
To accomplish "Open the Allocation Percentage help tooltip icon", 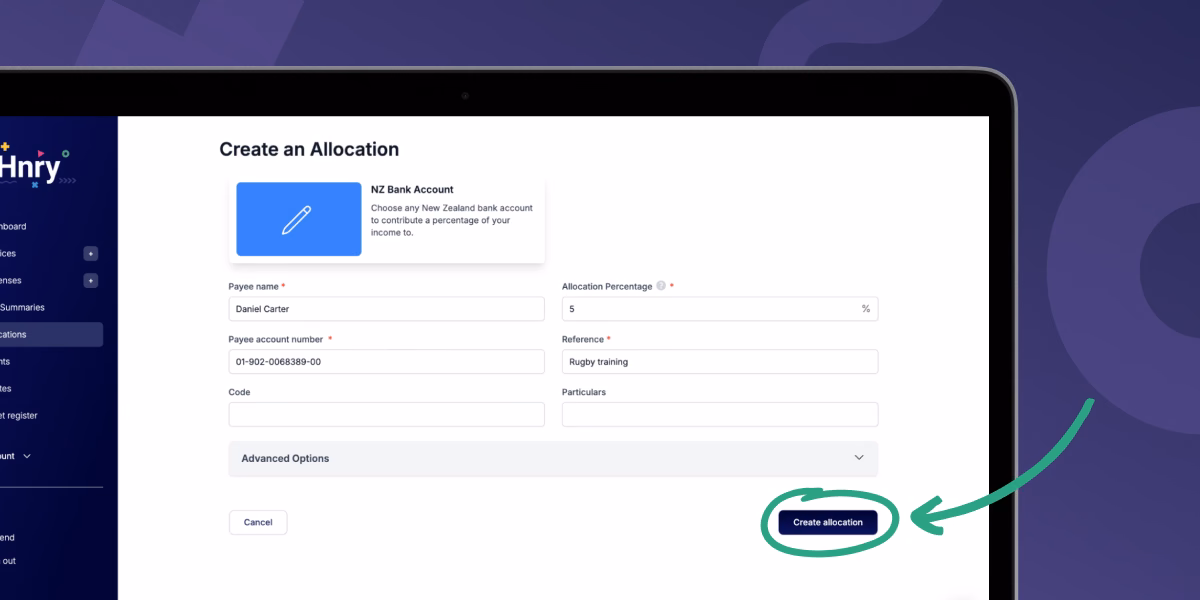I will click(661, 286).
